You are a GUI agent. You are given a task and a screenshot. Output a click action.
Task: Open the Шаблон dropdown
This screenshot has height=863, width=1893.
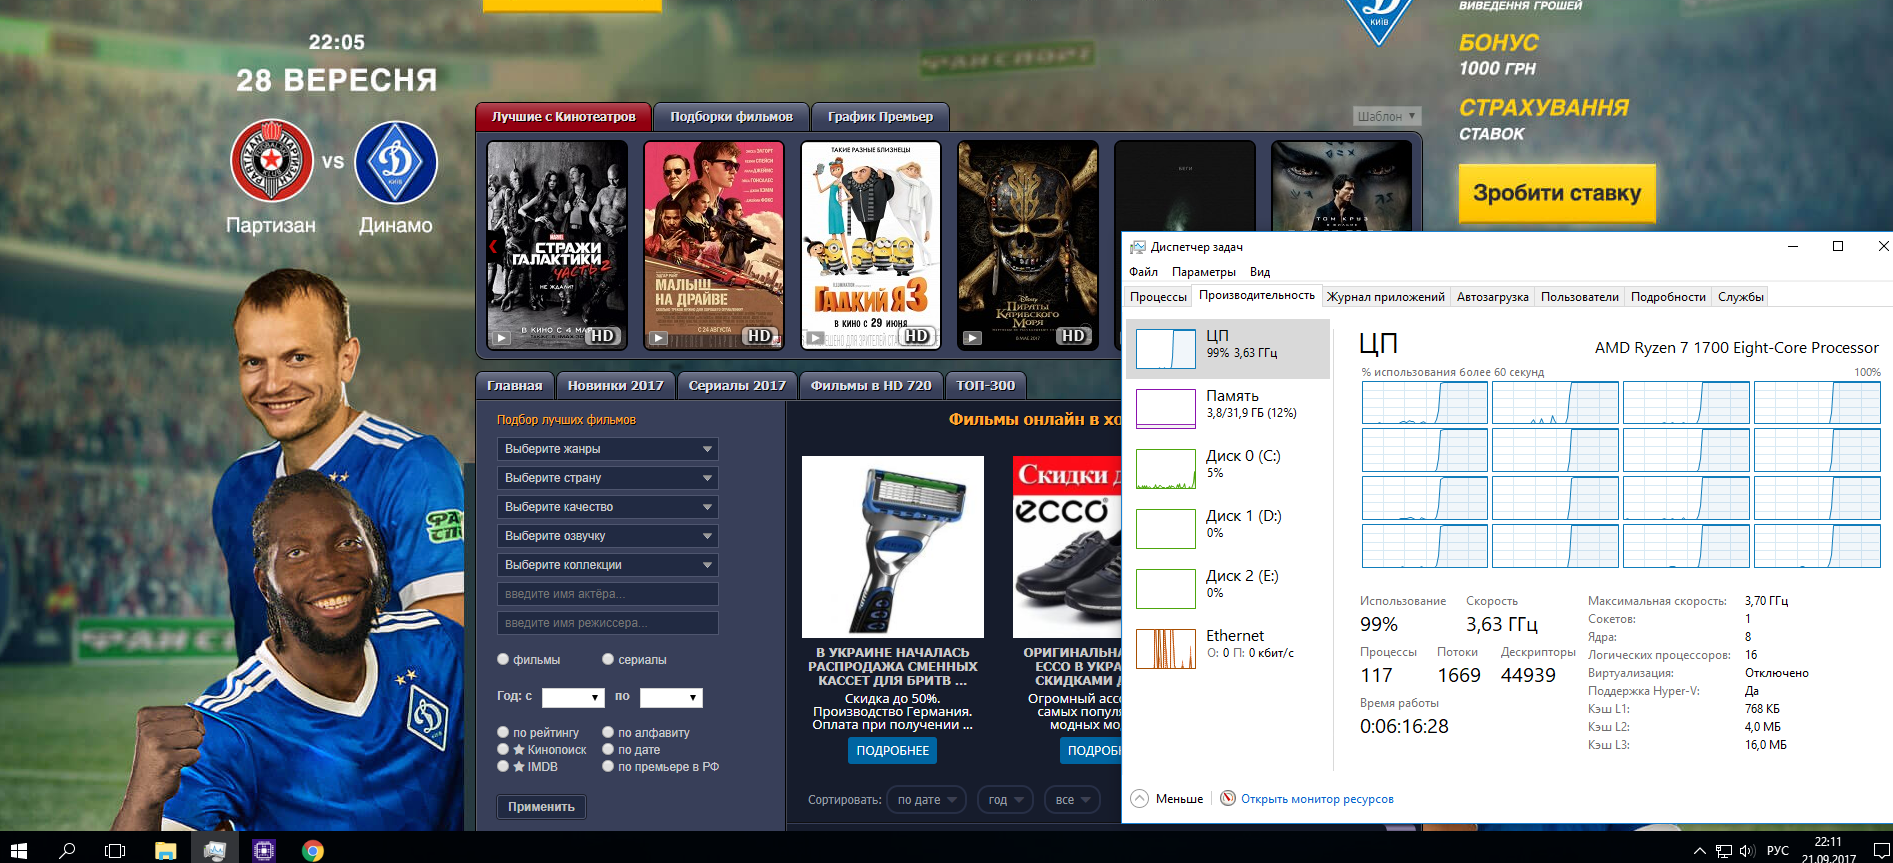(x=1387, y=116)
